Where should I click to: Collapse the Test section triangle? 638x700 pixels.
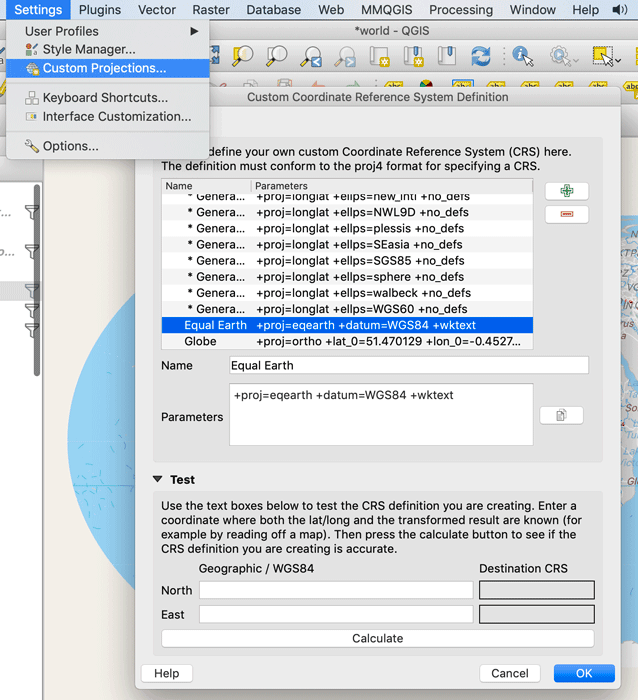[x=157, y=479]
